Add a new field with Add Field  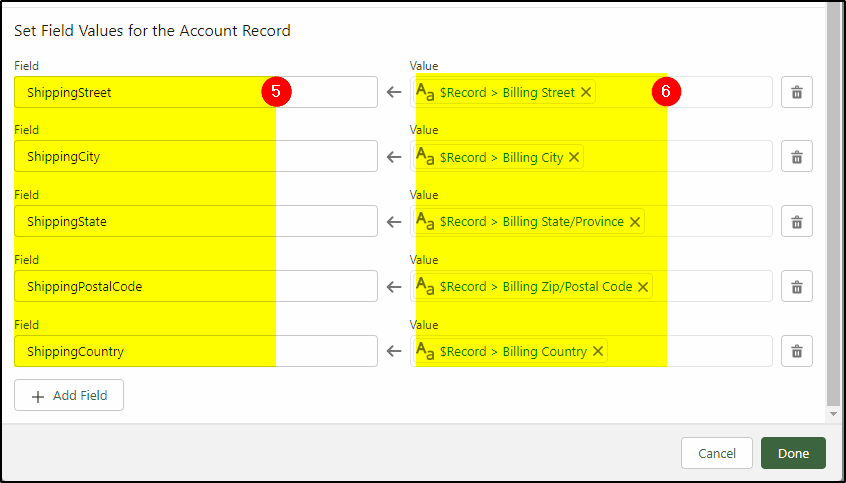[69, 396]
